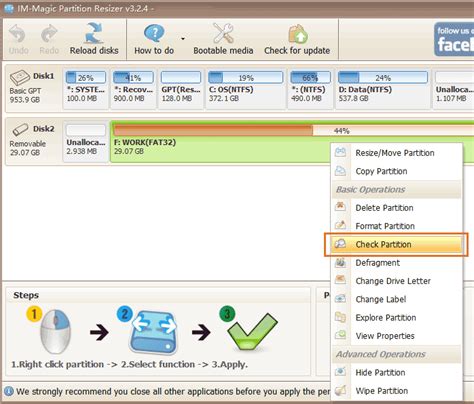This screenshot has height=404, width=474.
Task: Click the blue resize disk illustration for step 2
Action: tap(154, 332)
